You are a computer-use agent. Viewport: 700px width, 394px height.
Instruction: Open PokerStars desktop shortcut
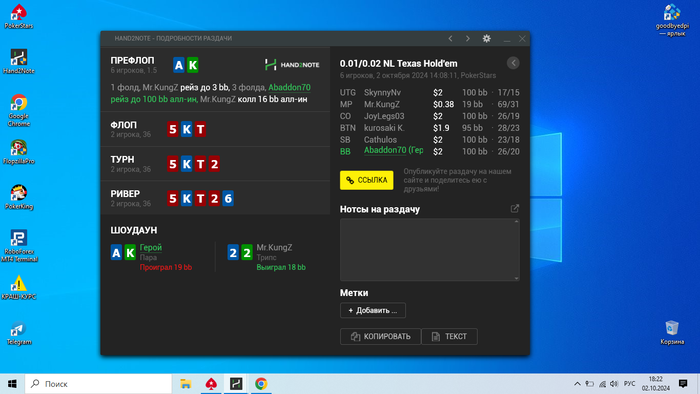(19, 17)
